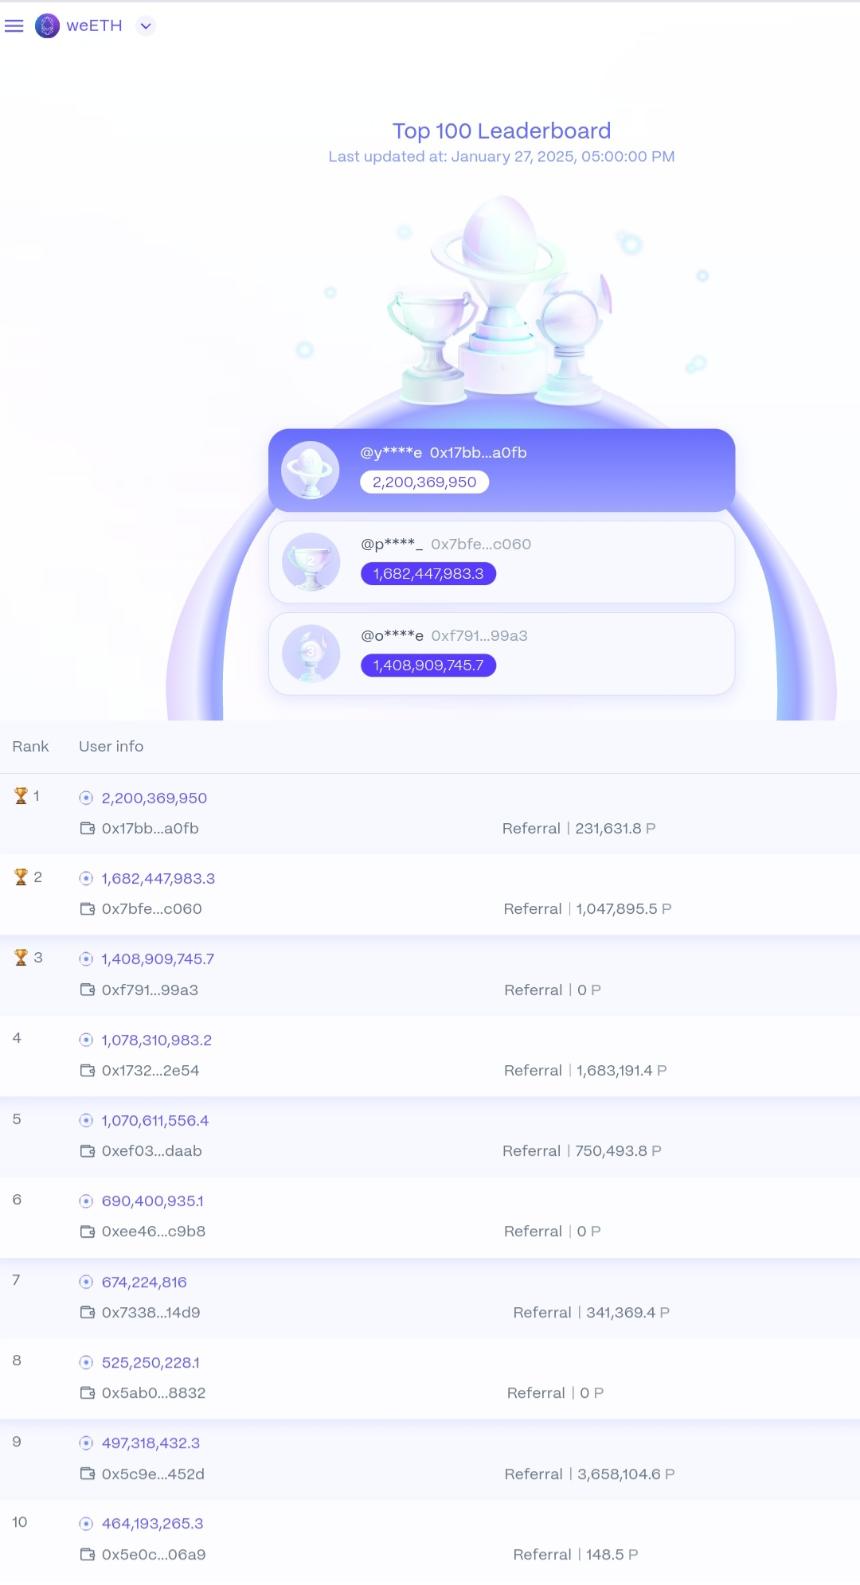Open the hamburger menu
Viewport: 860px width, 1585px height.
pos(14,26)
